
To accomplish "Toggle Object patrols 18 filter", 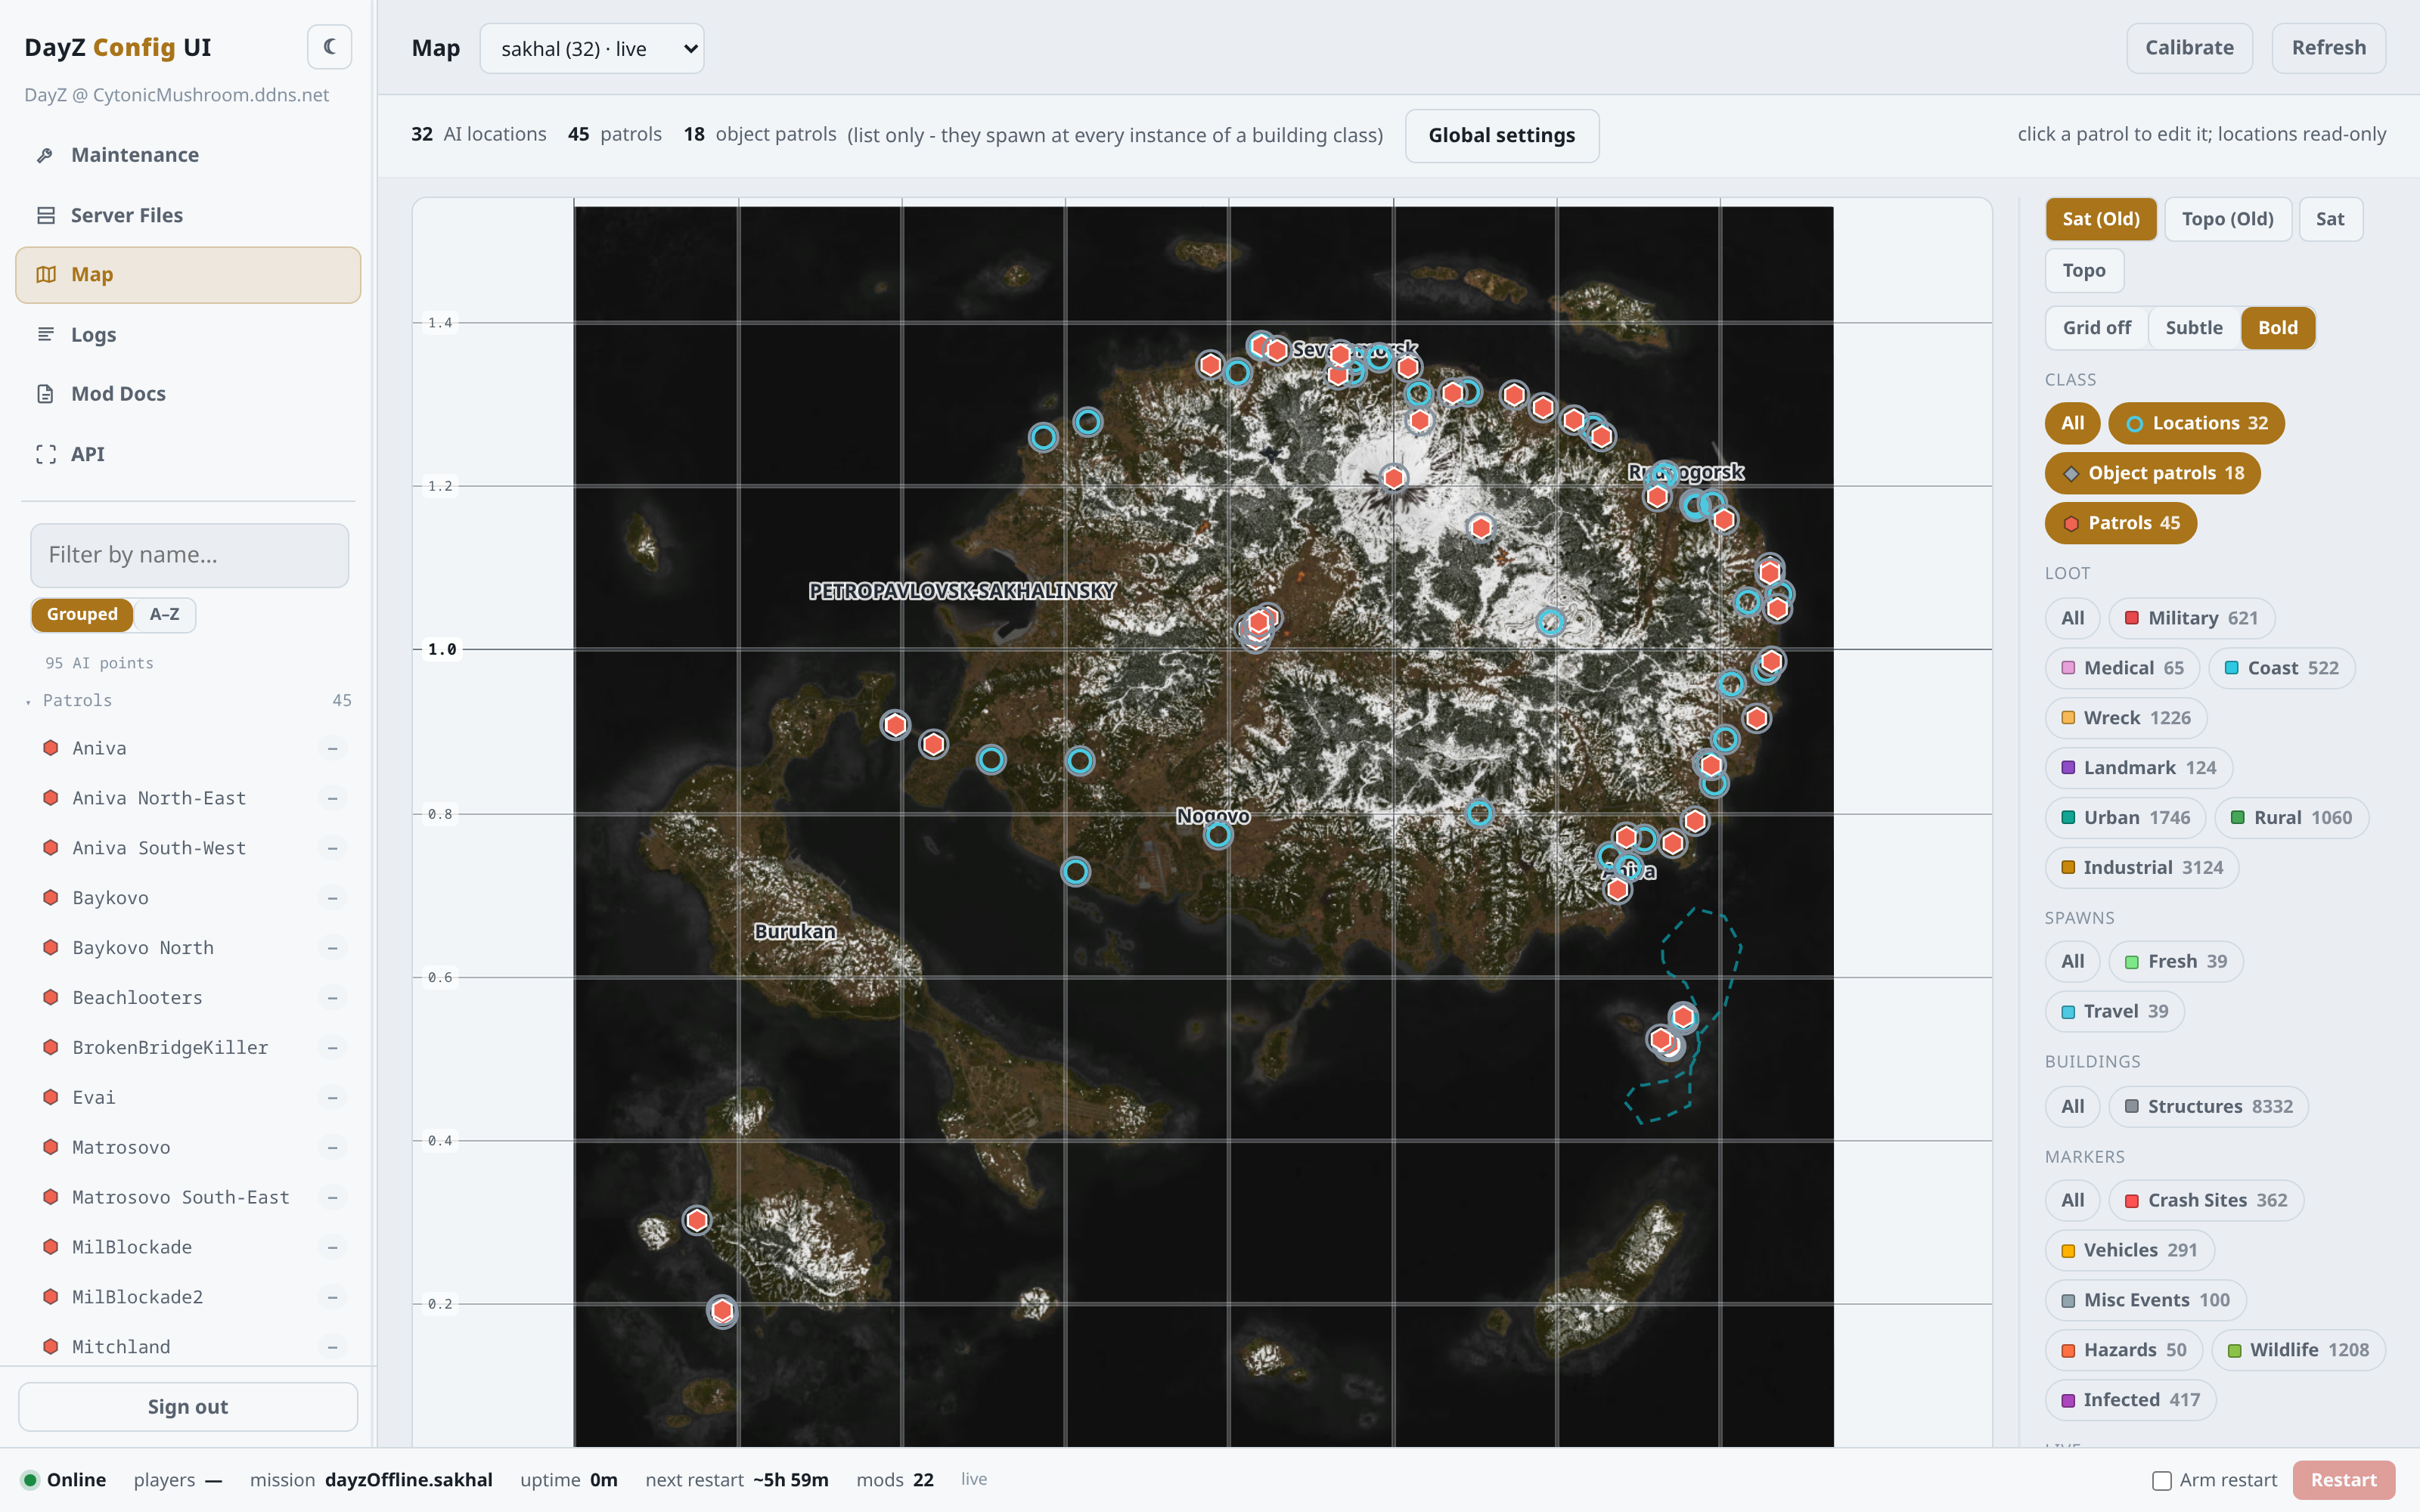I will coord(2152,473).
